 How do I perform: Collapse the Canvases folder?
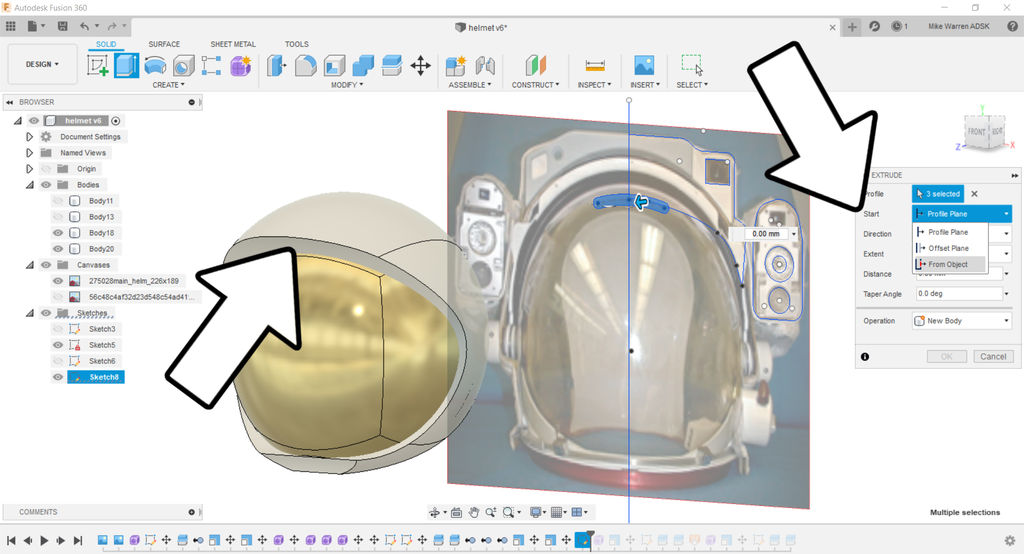[x=29, y=265]
